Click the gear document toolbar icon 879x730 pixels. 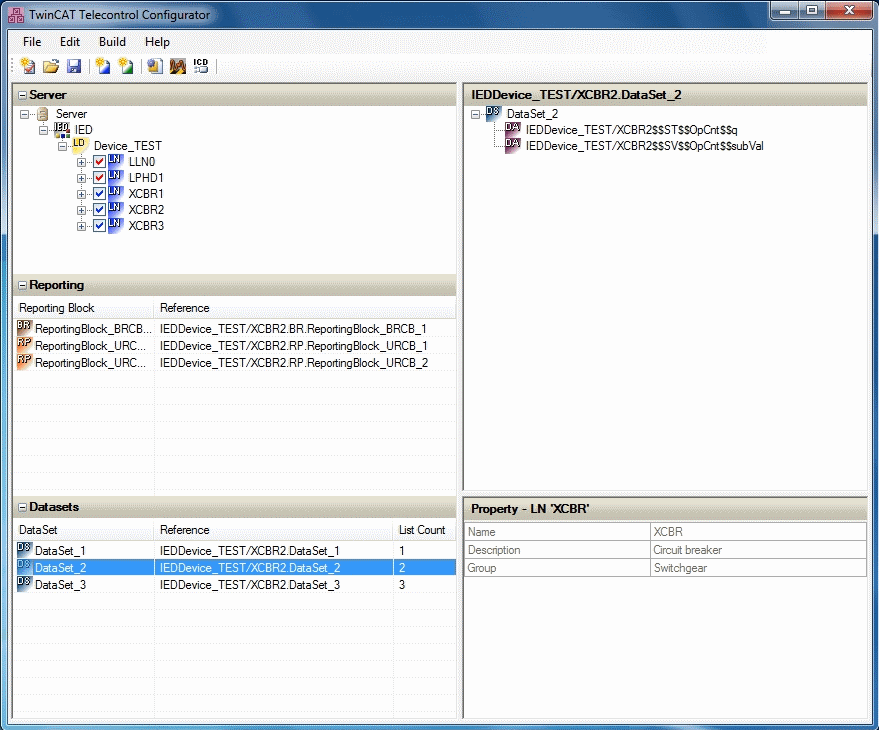pyautogui.click(x=155, y=66)
